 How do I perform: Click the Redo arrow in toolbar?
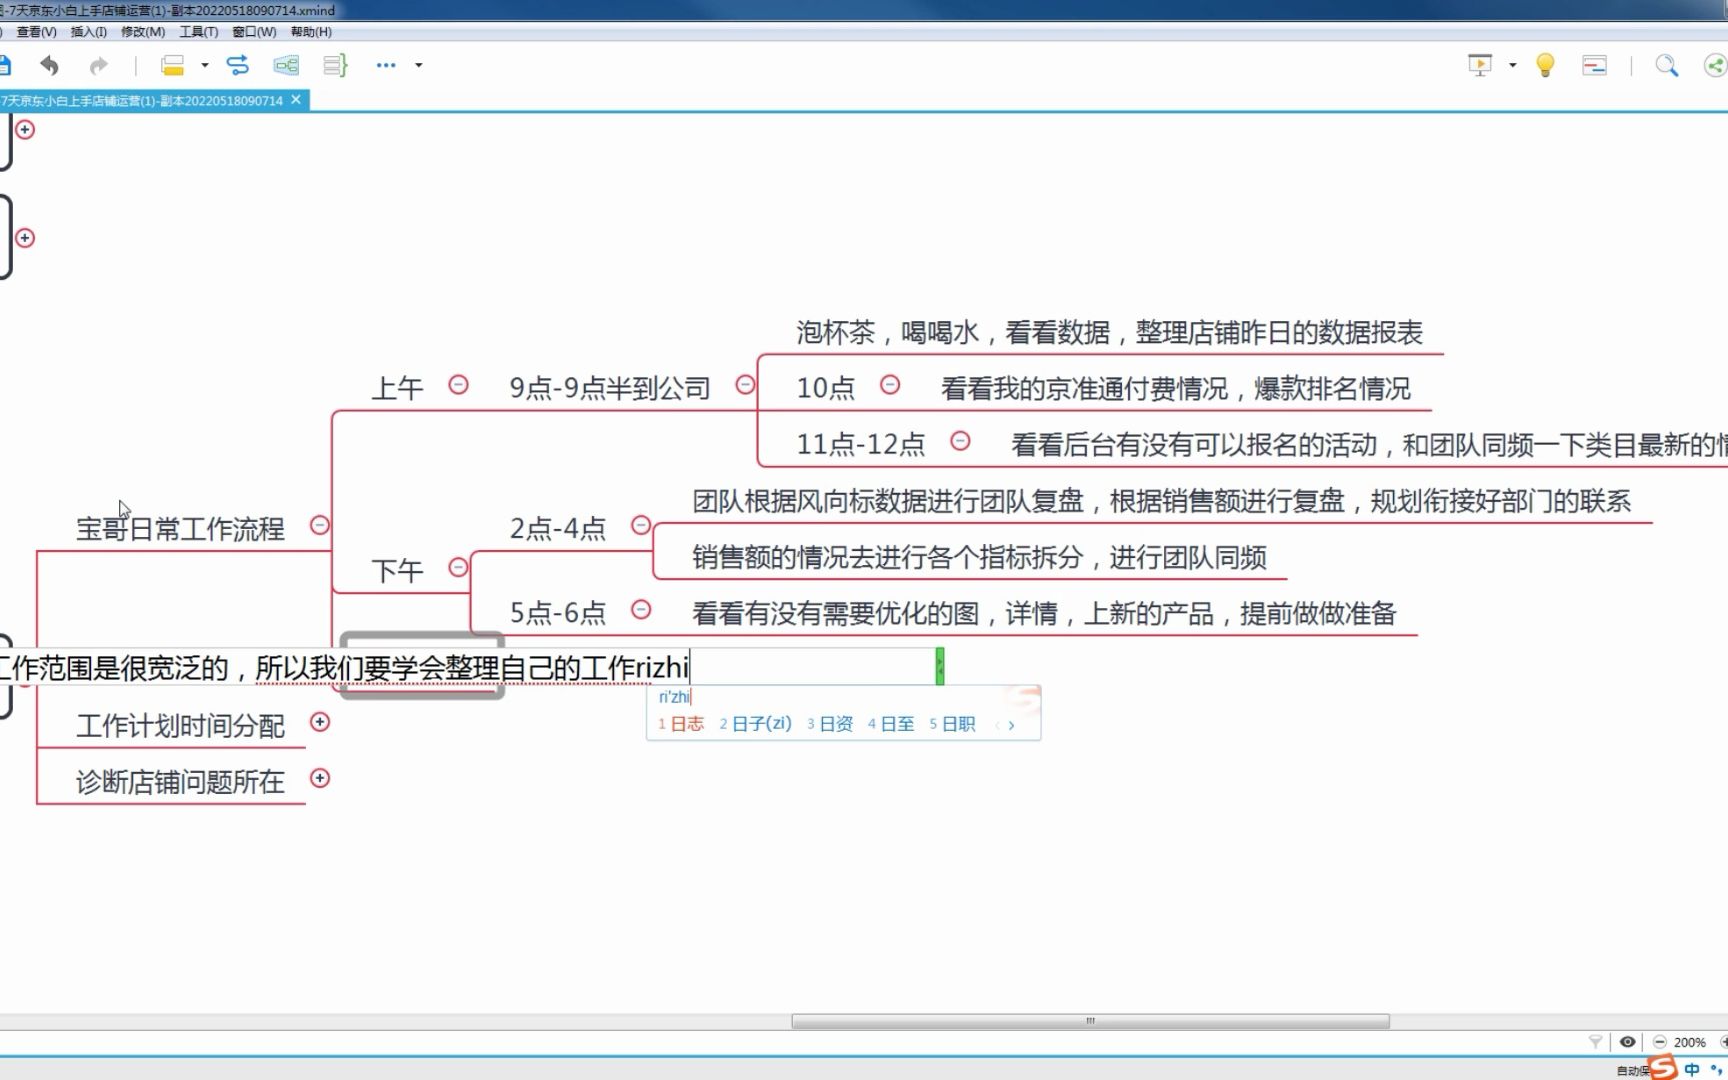[98, 66]
